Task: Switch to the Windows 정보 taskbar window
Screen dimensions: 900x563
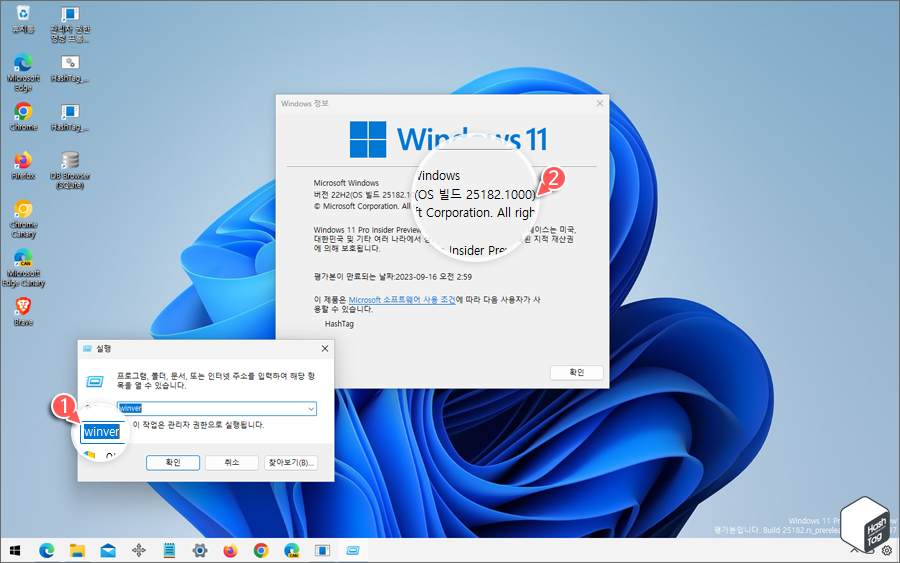Action: pyautogui.click(x=323, y=551)
